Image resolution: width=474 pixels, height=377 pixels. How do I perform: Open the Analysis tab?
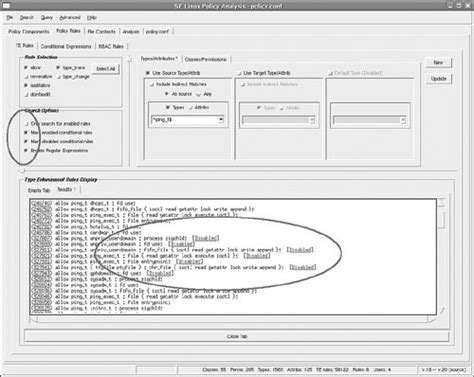[x=131, y=32]
